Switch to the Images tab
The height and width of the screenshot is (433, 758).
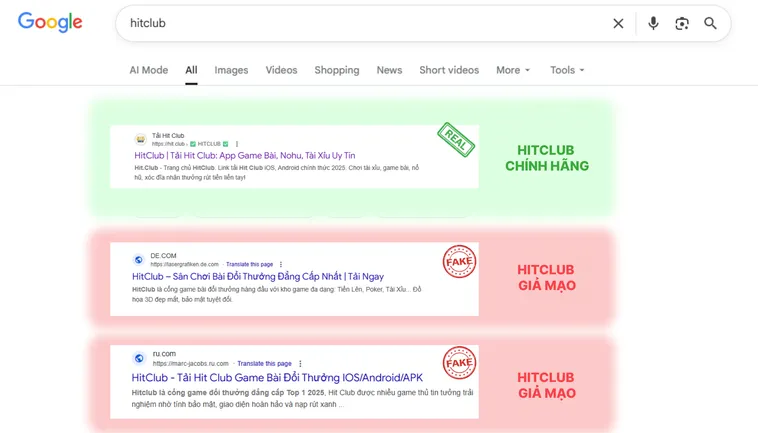[231, 70]
